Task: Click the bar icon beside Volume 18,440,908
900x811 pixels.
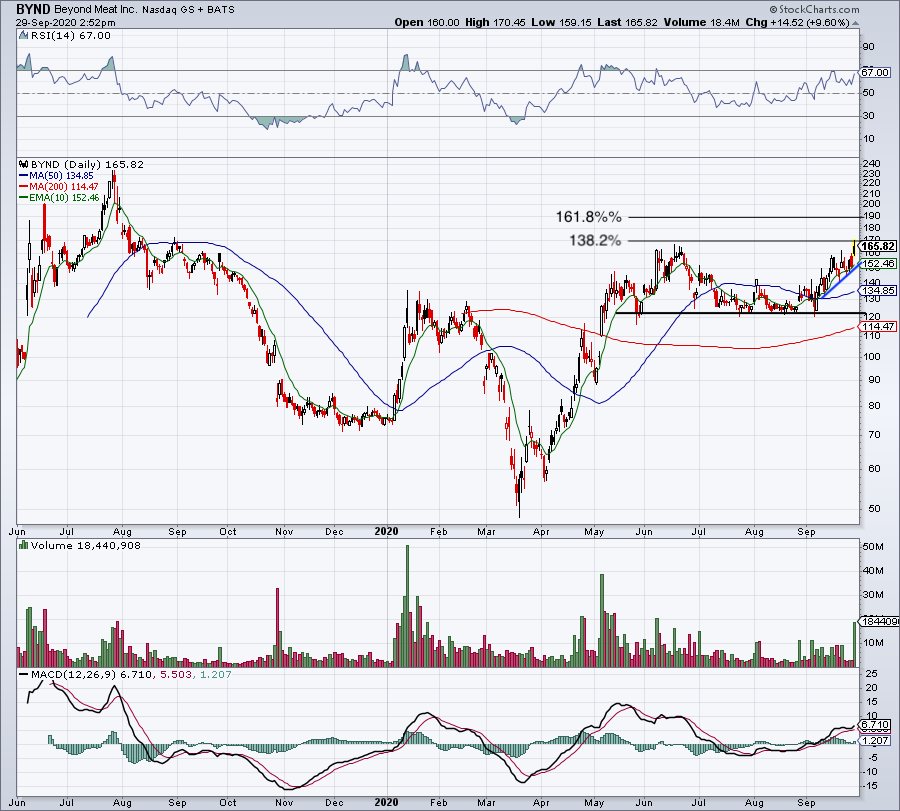Action: coord(24,545)
